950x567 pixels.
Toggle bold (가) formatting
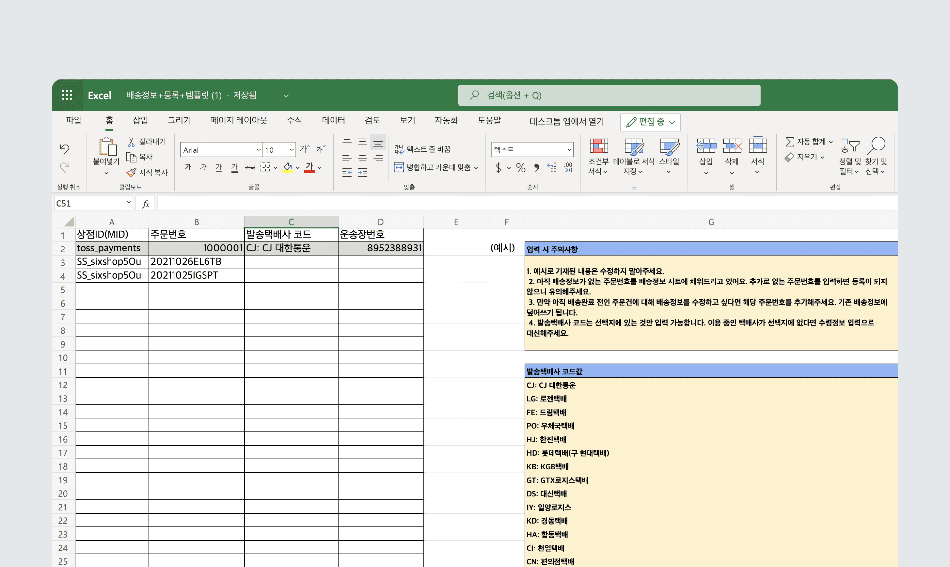(x=188, y=167)
